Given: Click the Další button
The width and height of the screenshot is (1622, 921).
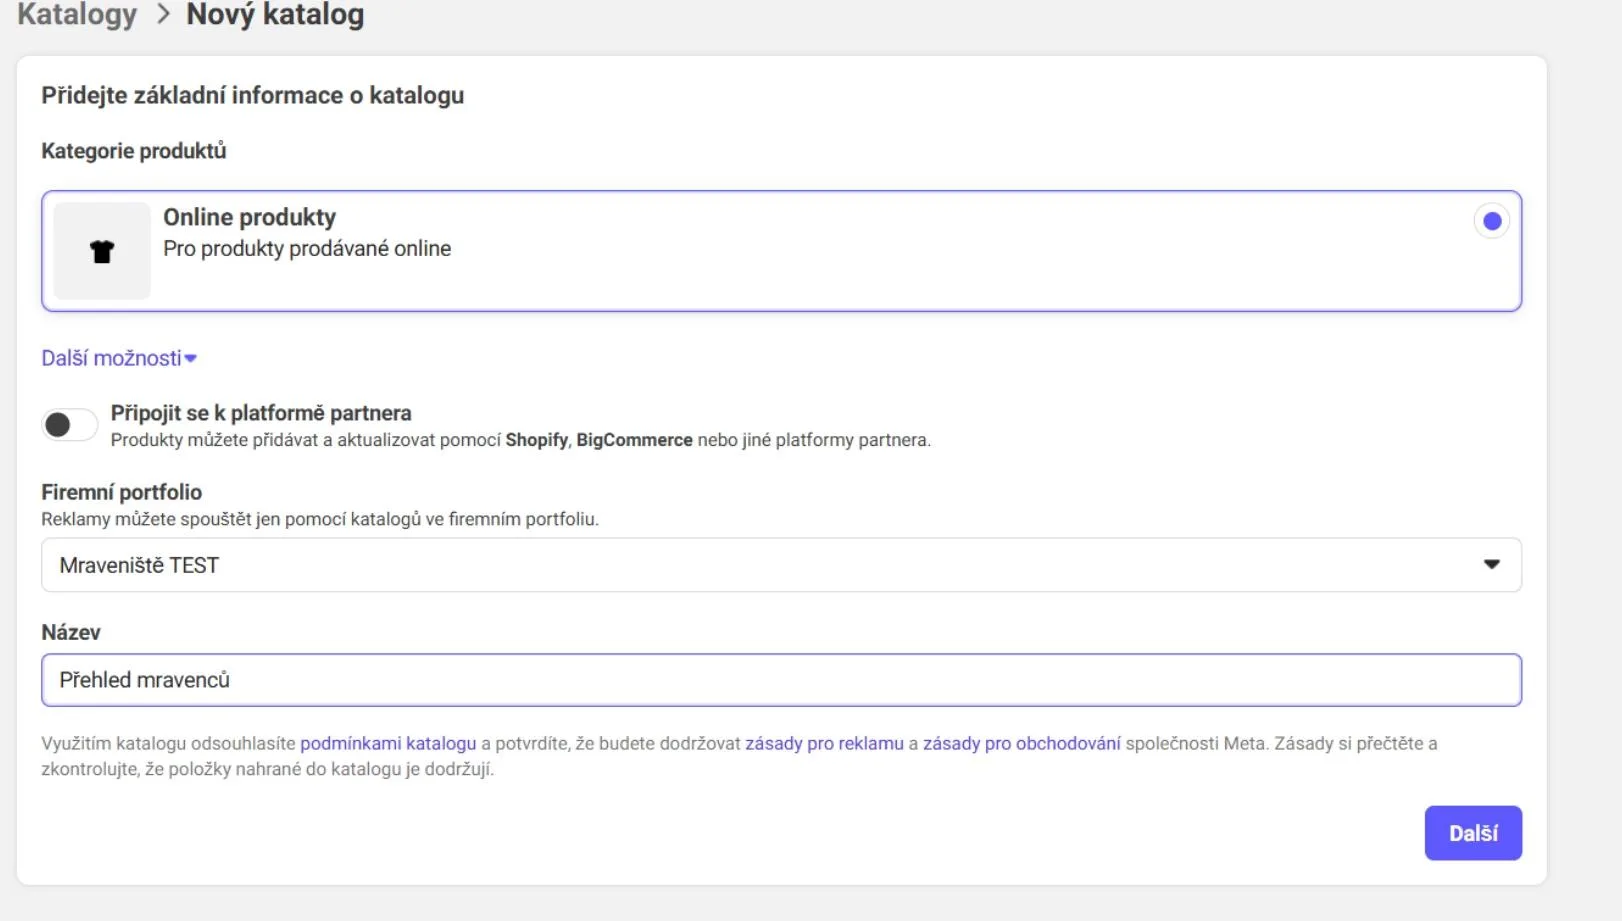Looking at the screenshot, I should 1473,833.
